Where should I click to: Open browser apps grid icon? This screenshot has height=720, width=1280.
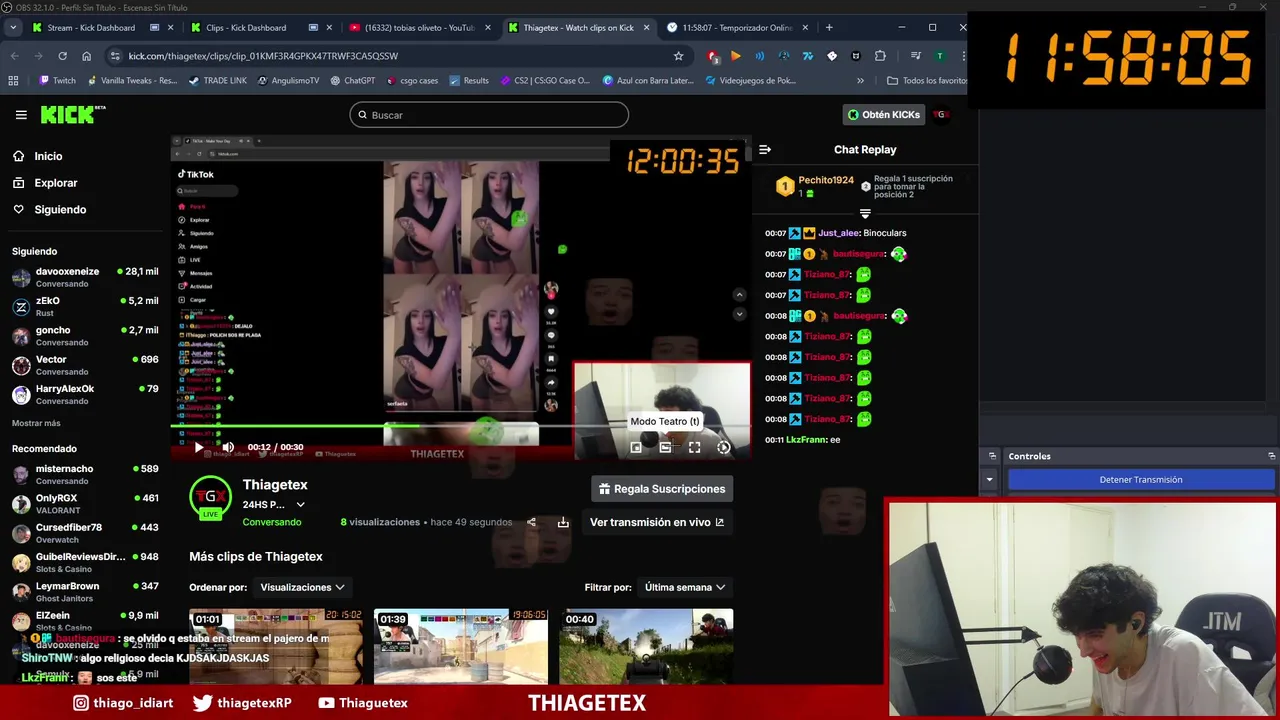pos(13,80)
